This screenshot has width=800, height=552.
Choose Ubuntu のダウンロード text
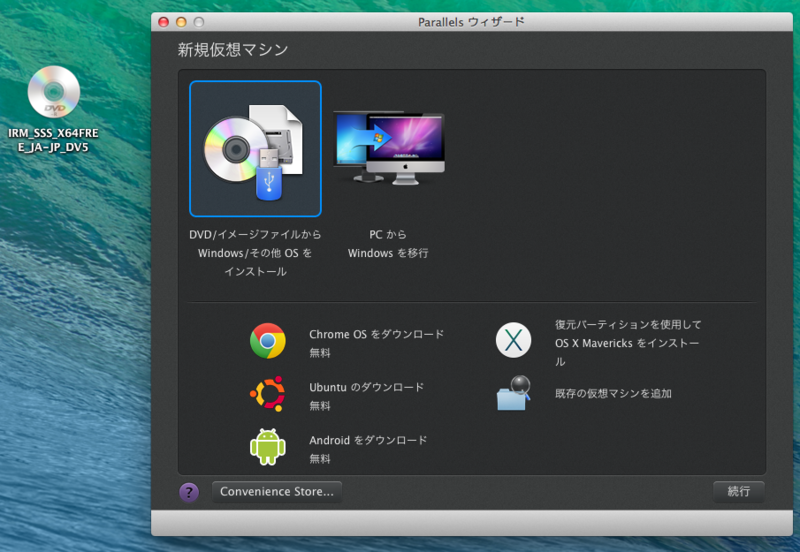(366, 387)
